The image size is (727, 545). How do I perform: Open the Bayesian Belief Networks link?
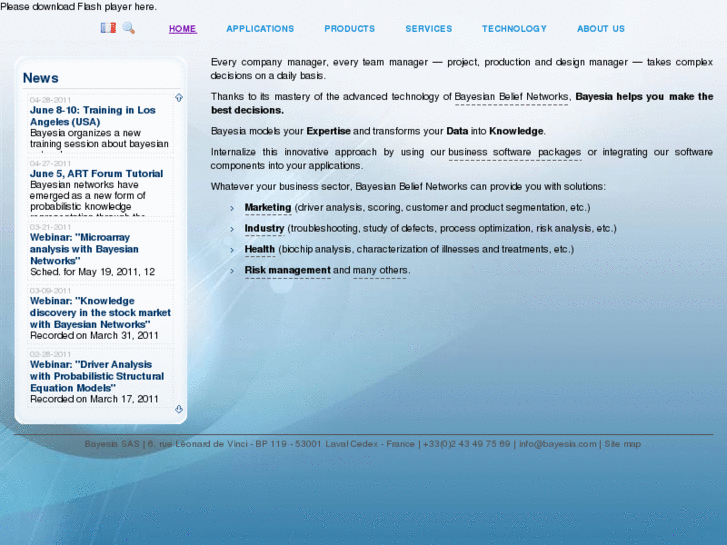click(511, 97)
